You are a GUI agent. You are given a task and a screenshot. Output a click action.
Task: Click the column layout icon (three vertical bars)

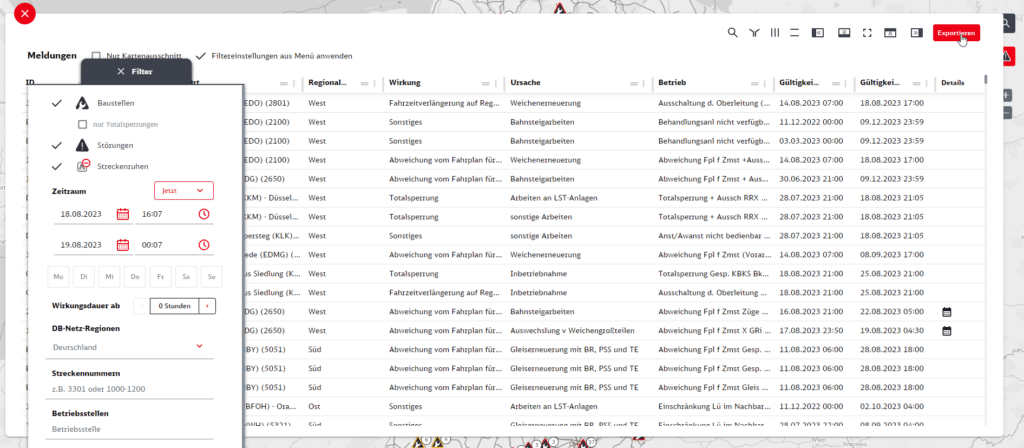pos(774,33)
